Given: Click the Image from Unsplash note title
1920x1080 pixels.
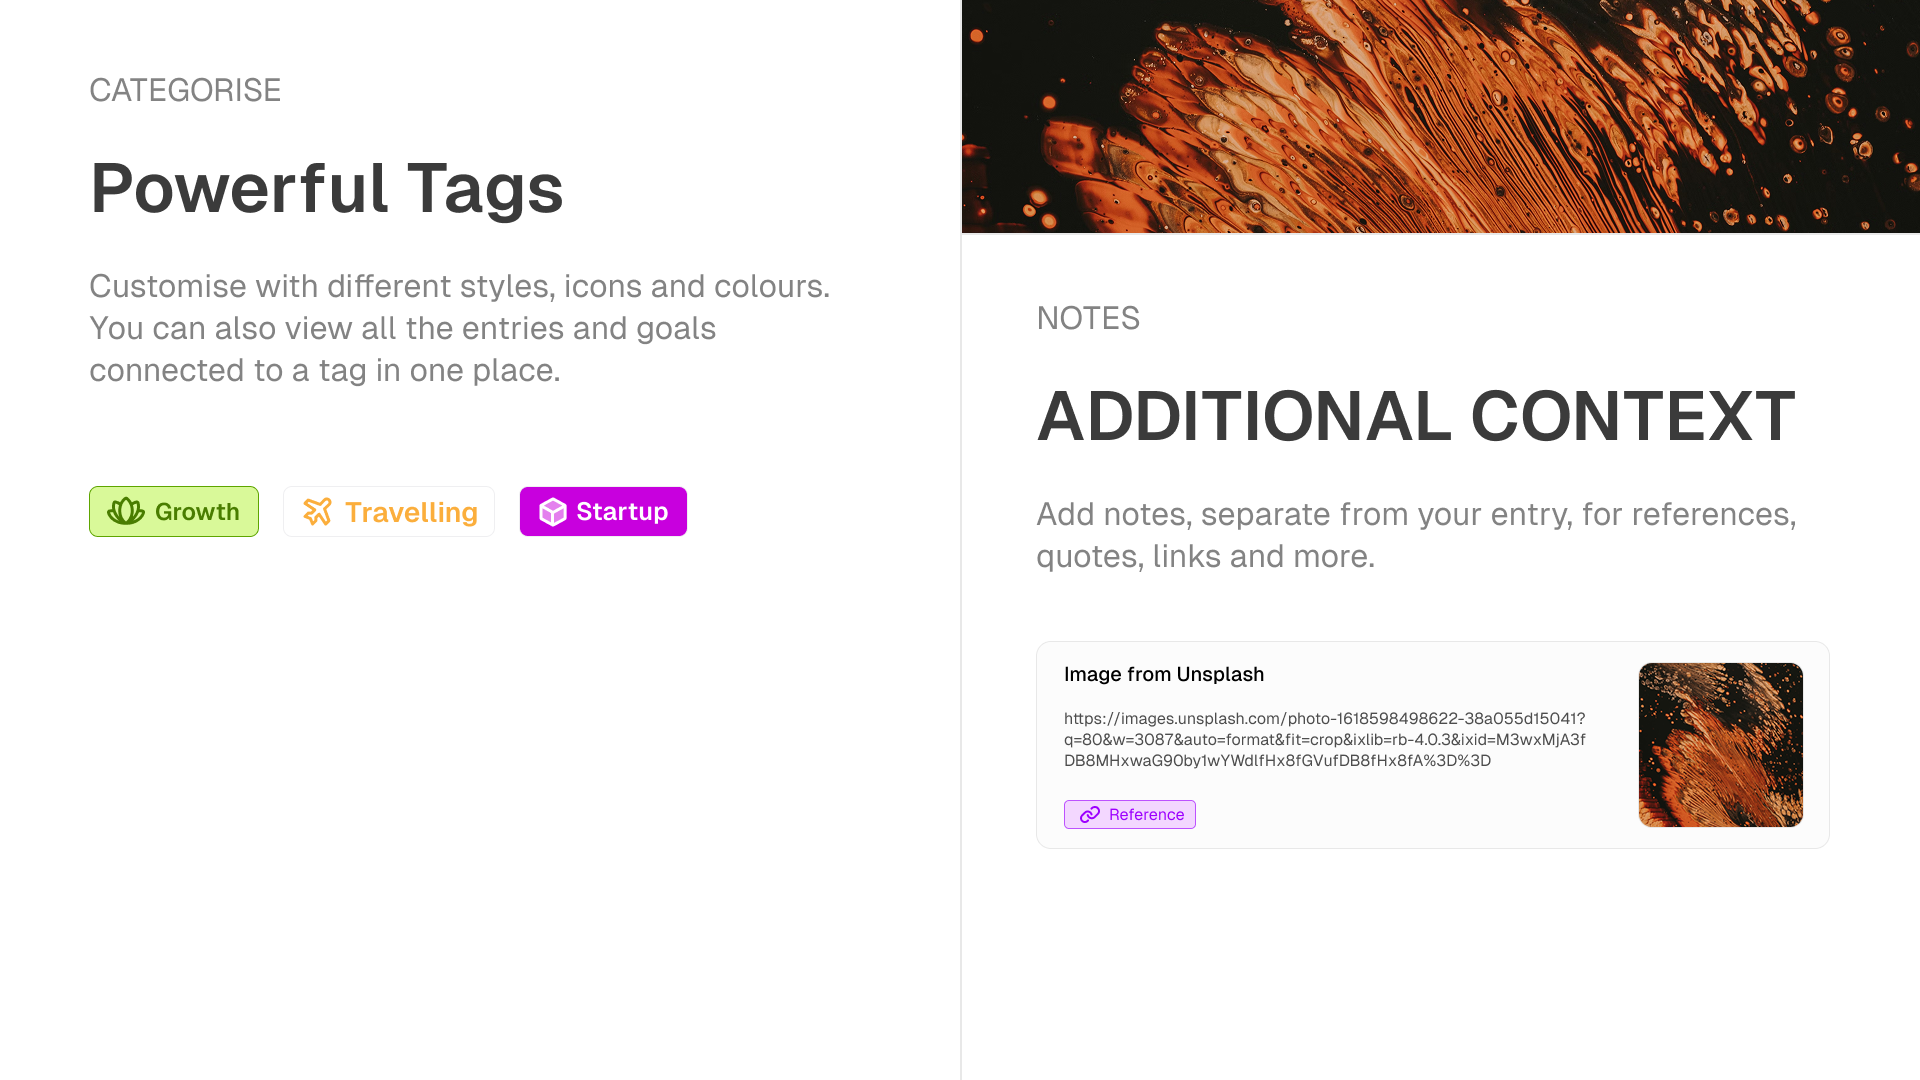Looking at the screenshot, I should pyautogui.click(x=1164, y=675).
